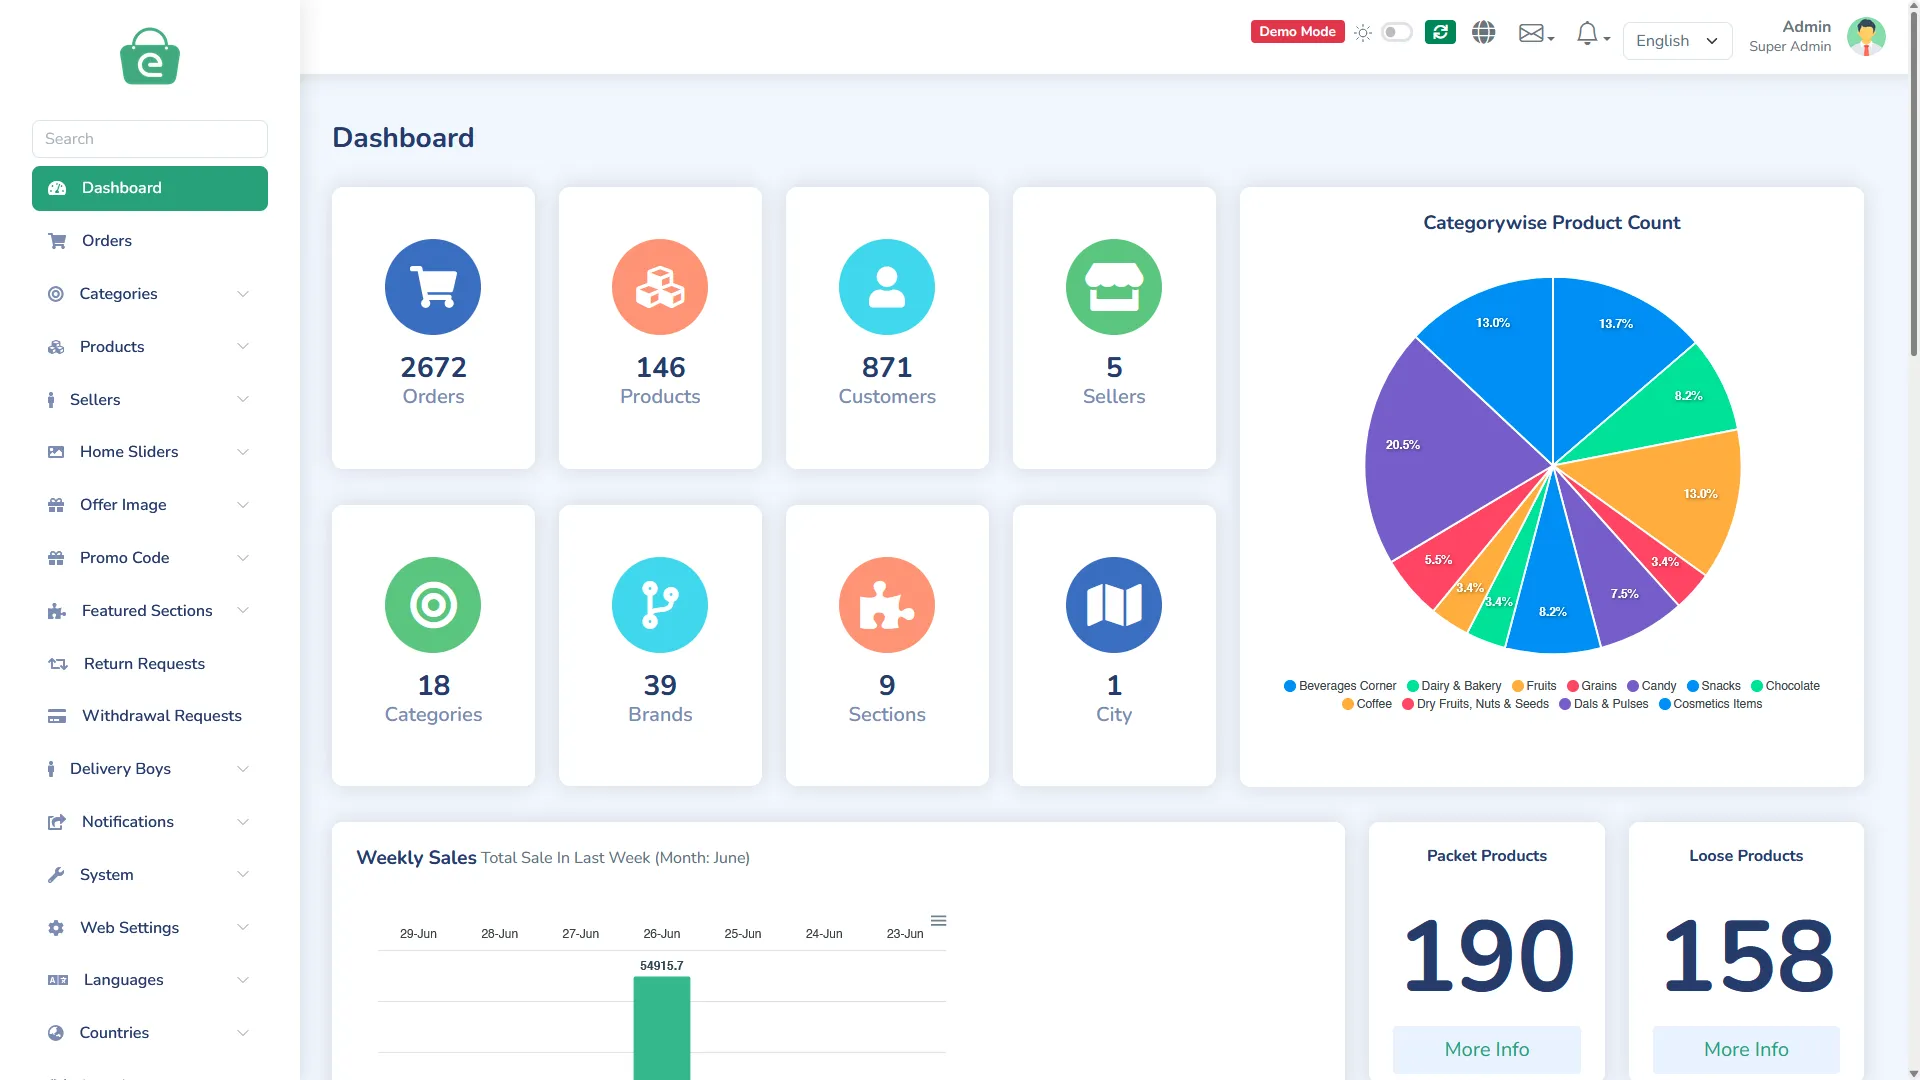Click More Info under Loose Products
Screen dimensions: 1920x1080
pyautogui.click(x=1746, y=1049)
